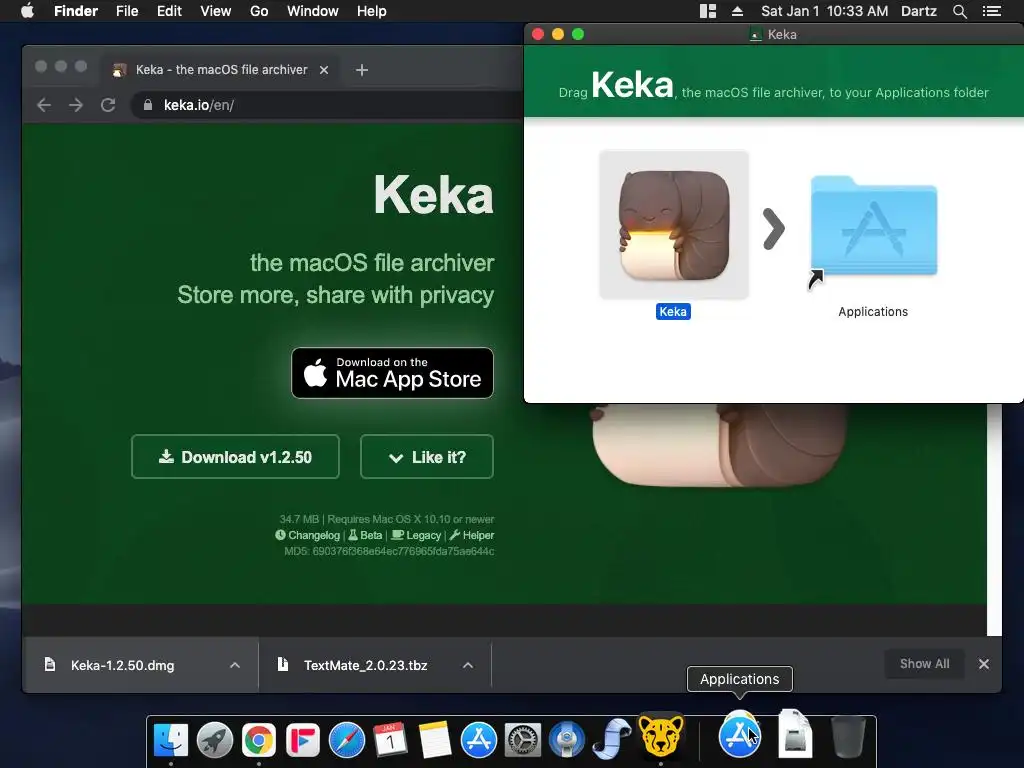1024x768 pixels.
Task: Open the Go menu
Action: click(x=259, y=11)
